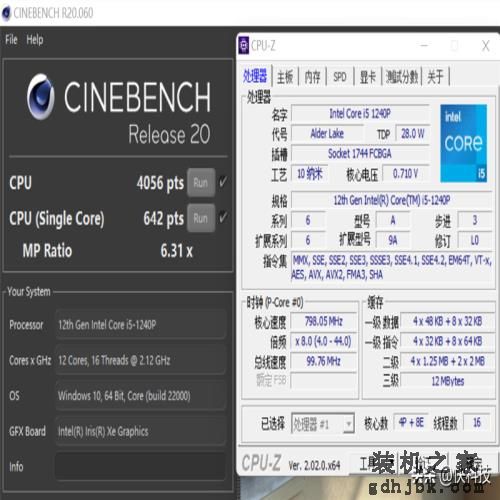Open the Help menu in Cinebench
Viewport: 500px width, 500px height.
coord(35,40)
